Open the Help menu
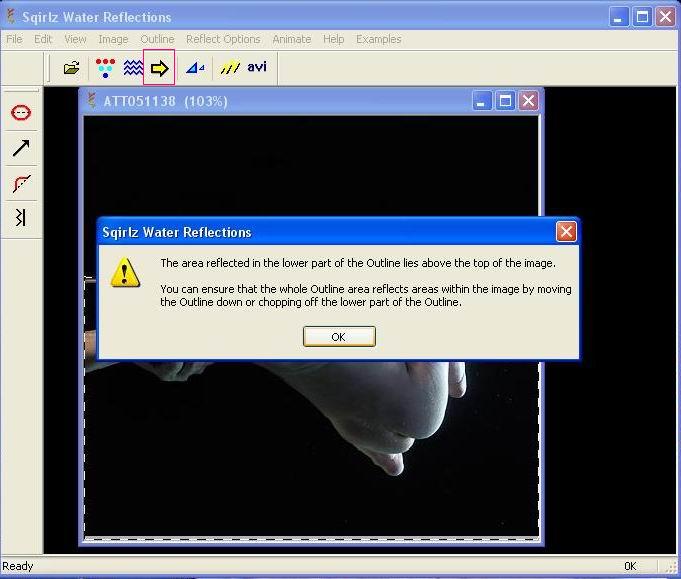Image resolution: width=681 pixels, height=579 pixels. [x=333, y=39]
